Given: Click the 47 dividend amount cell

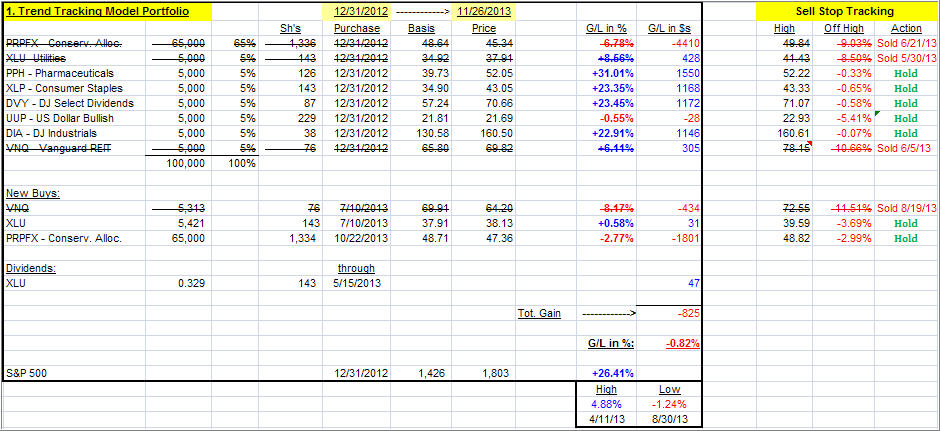Looking at the screenshot, I should coord(669,283).
